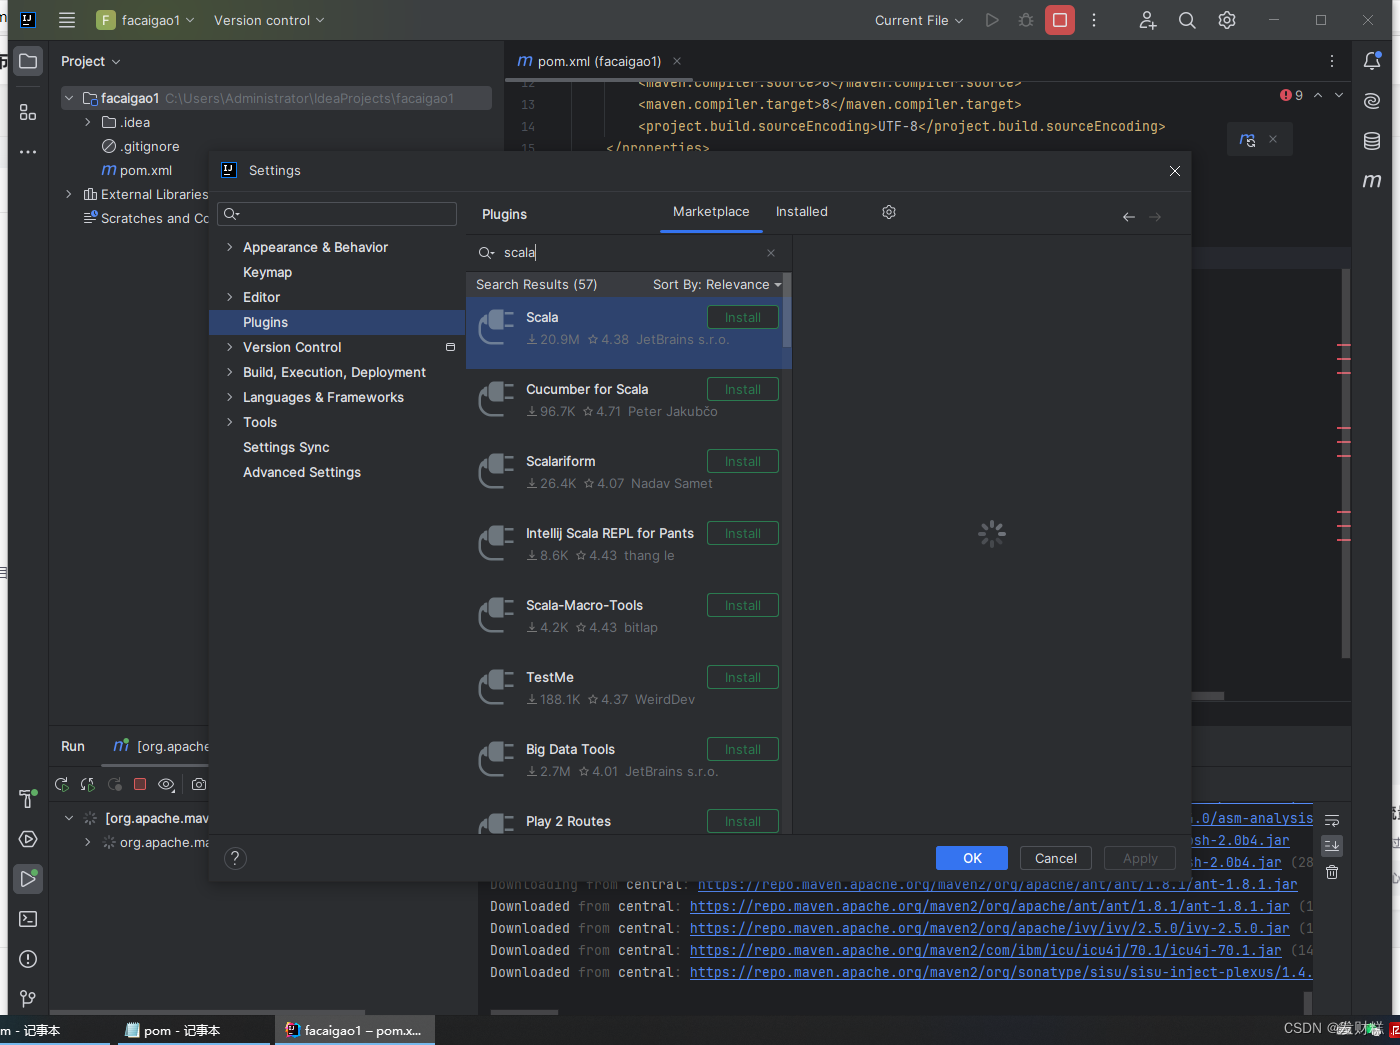Expand External Libraries node
Image resolution: width=1400 pixels, height=1045 pixels.
tap(68, 194)
